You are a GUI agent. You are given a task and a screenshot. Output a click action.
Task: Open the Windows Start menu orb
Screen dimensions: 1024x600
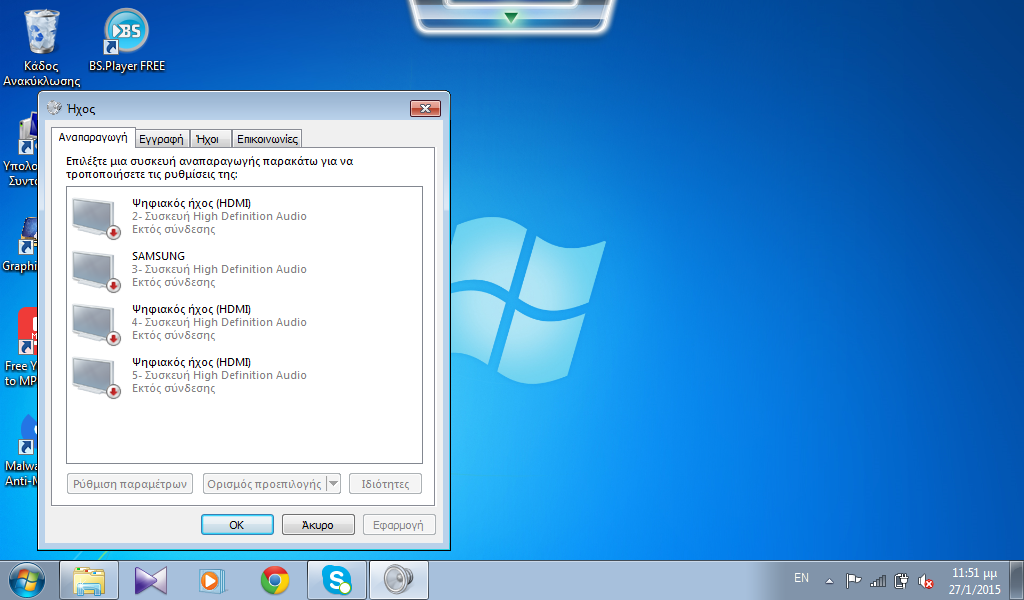(27, 580)
